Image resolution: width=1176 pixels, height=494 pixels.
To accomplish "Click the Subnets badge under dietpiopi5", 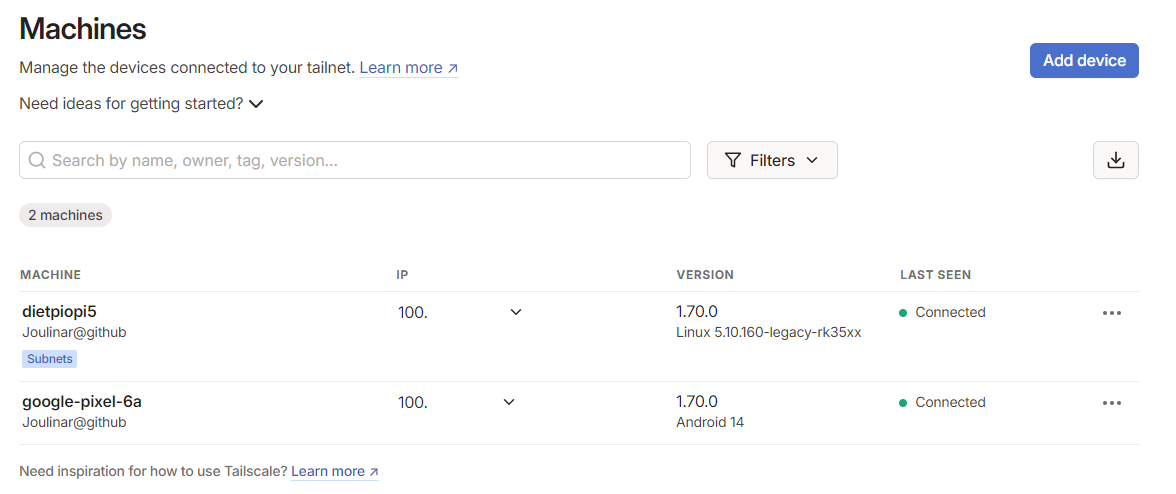I will click(50, 359).
